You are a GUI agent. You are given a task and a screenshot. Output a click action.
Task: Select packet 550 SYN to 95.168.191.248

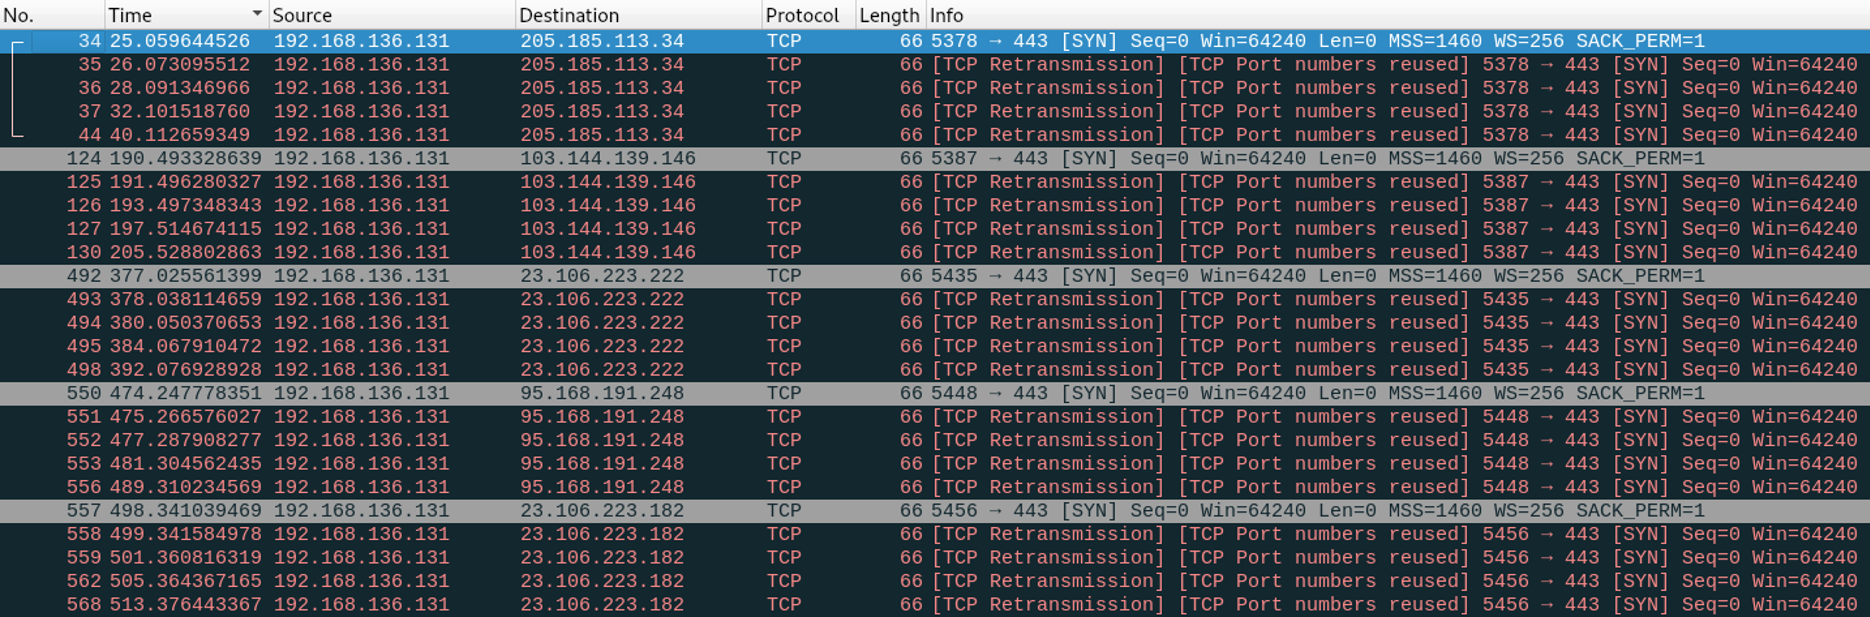[935, 394]
